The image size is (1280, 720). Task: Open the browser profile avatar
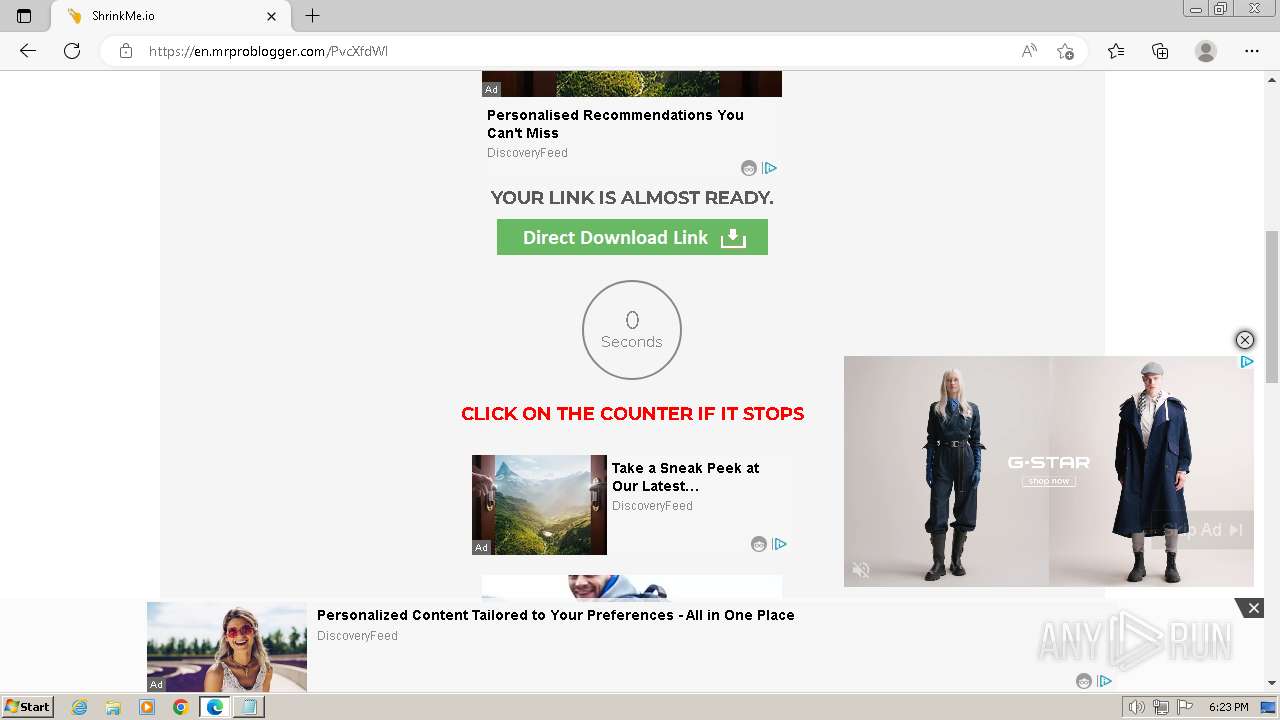pyautogui.click(x=1206, y=51)
